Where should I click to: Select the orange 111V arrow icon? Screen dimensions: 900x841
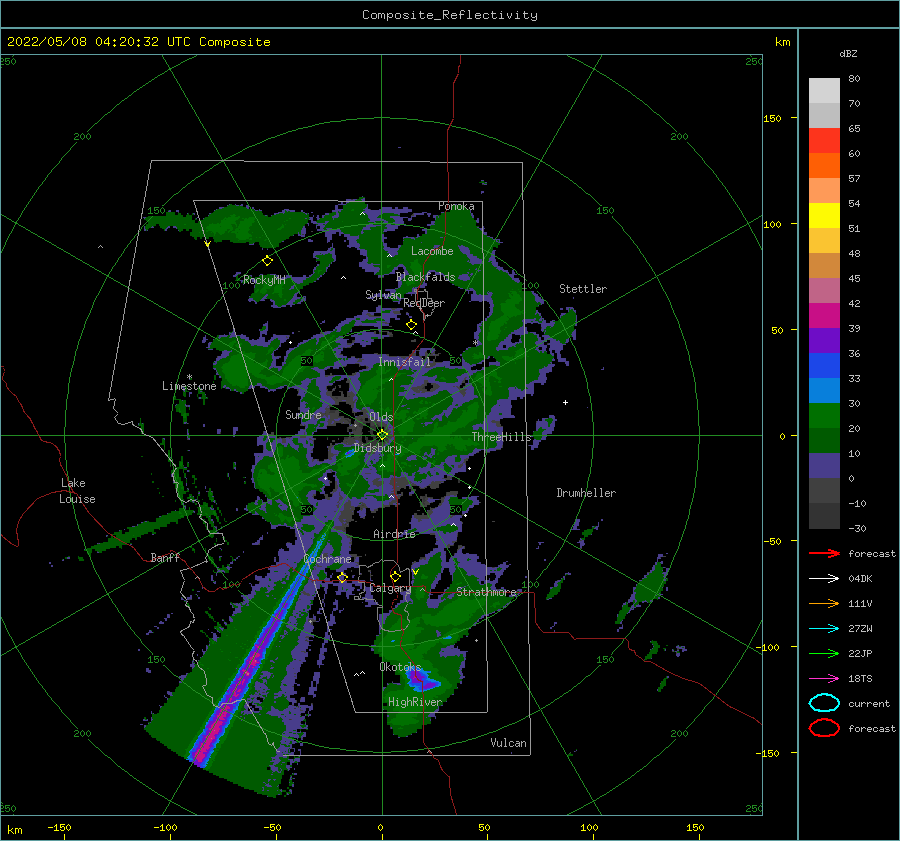pyautogui.click(x=824, y=603)
